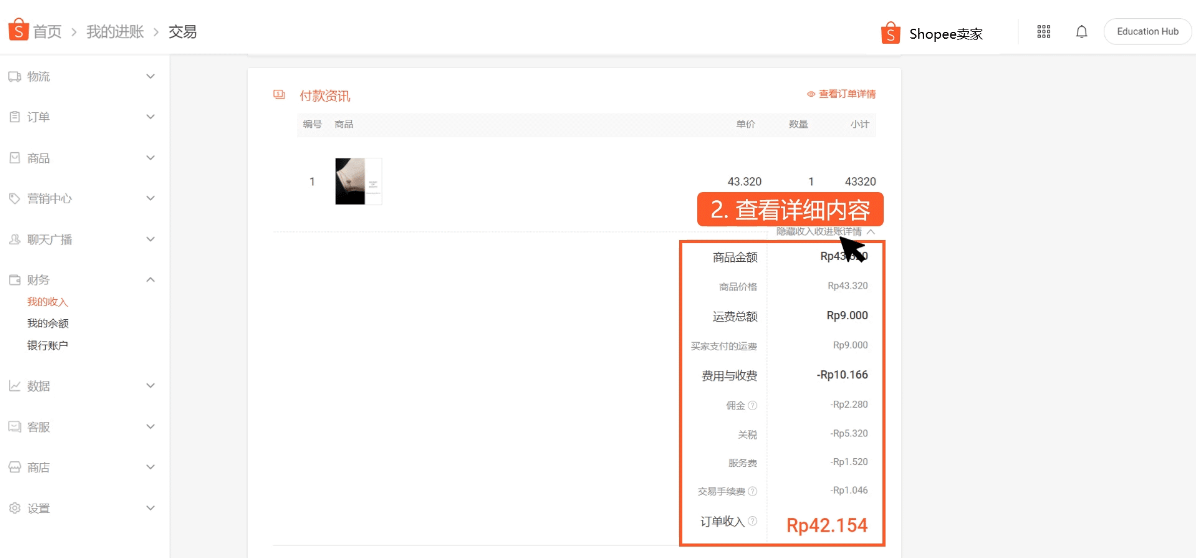Open the apps grid icon

[1044, 31]
